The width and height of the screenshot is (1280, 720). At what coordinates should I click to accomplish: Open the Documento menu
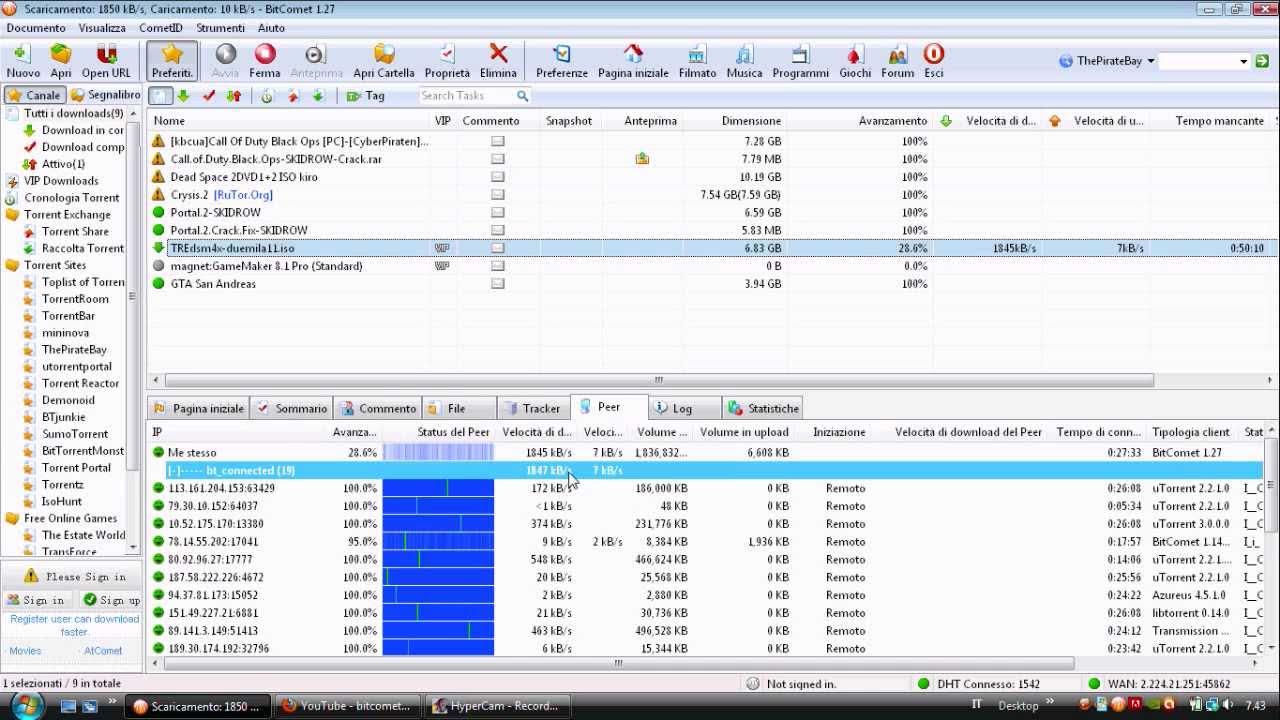pyautogui.click(x=36, y=28)
